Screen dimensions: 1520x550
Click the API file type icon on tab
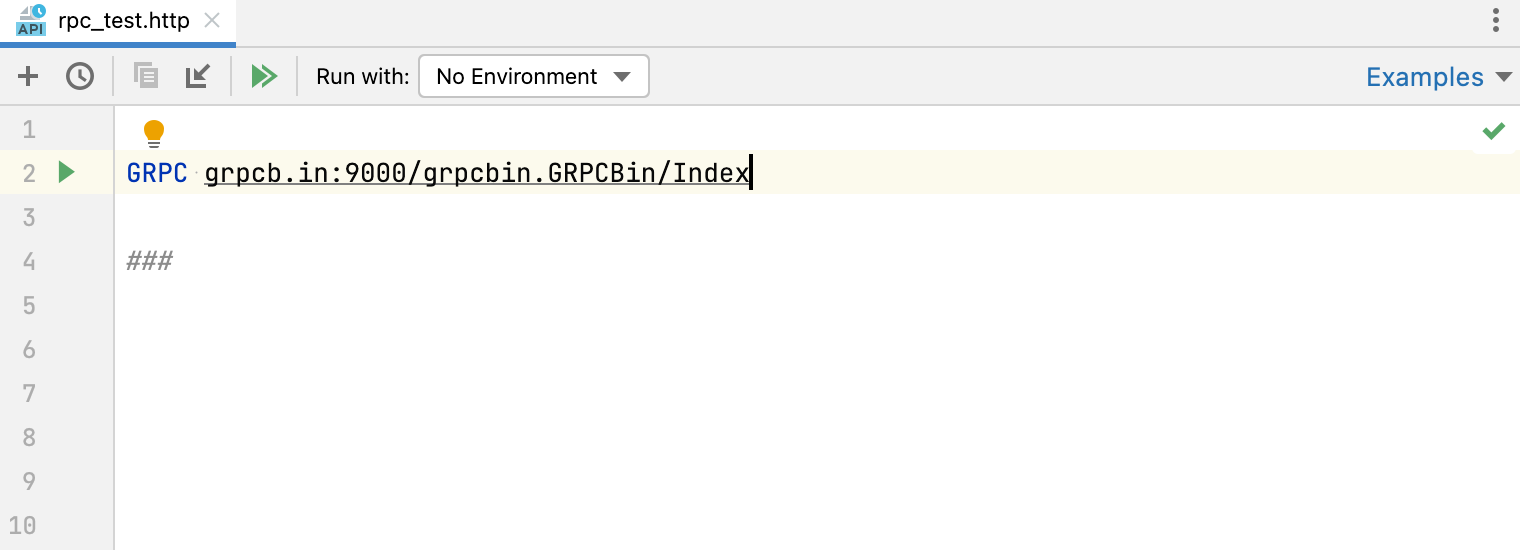pyautogui.click(x=31, y=20)
